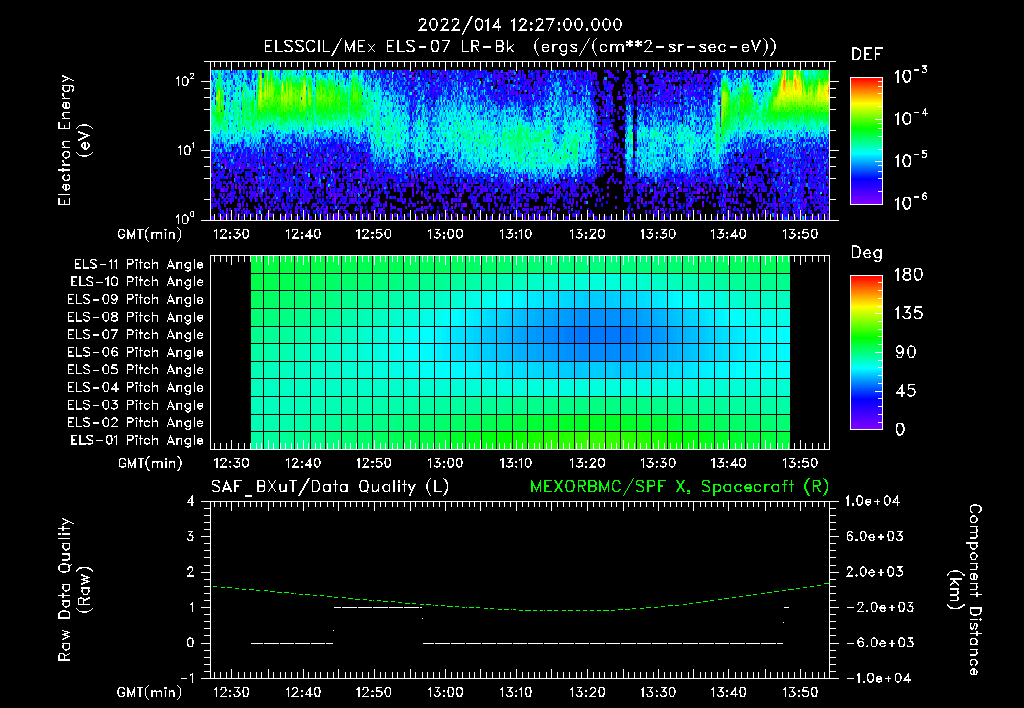The height and width of the screenshot is (708, 1024).
Task: Click the long data quality 0 line segment
Action: [603, 643]
